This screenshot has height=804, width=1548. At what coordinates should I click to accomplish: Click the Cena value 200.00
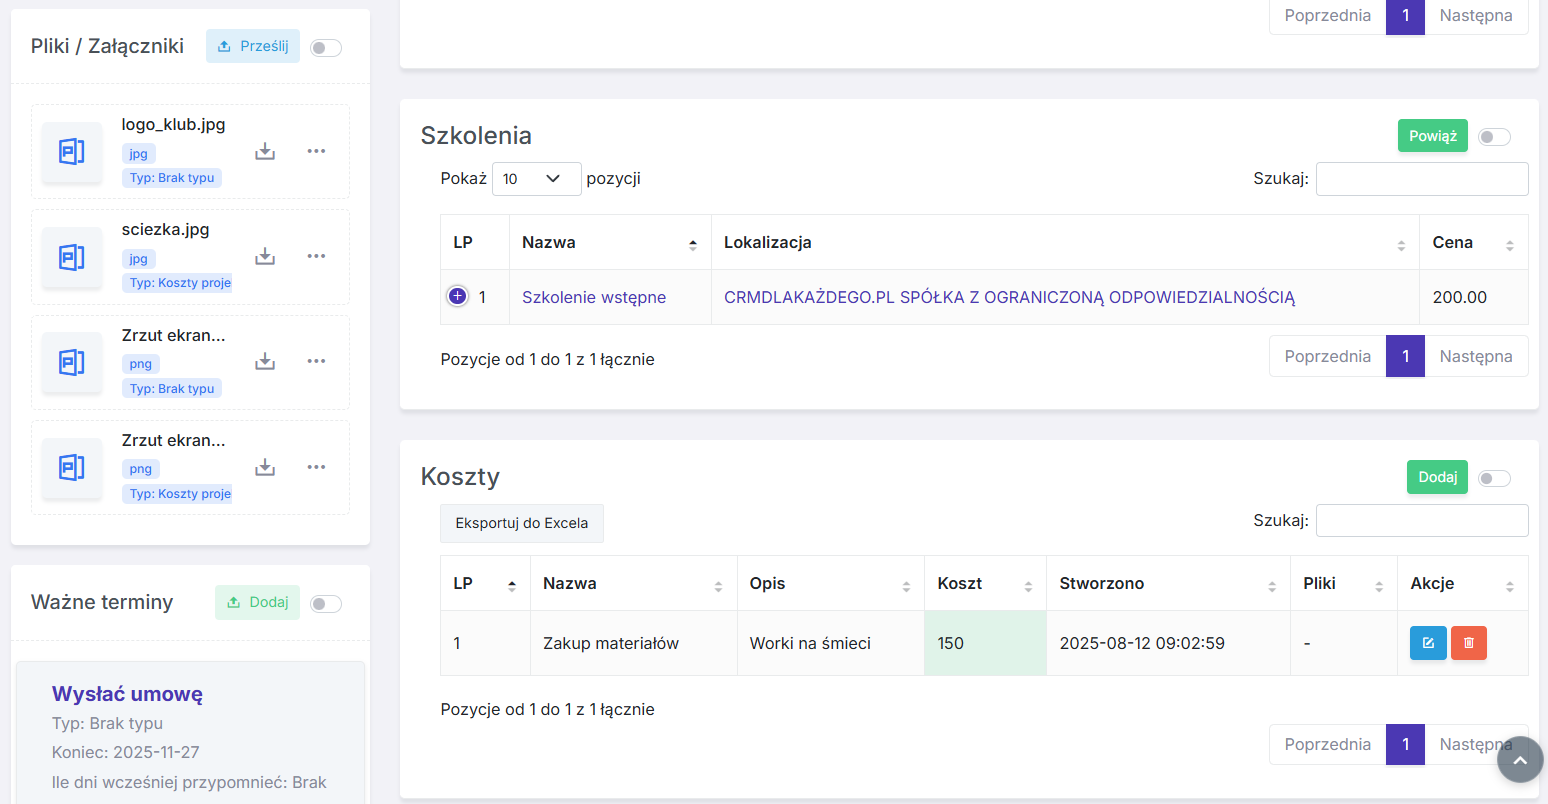pos(1459,297)
